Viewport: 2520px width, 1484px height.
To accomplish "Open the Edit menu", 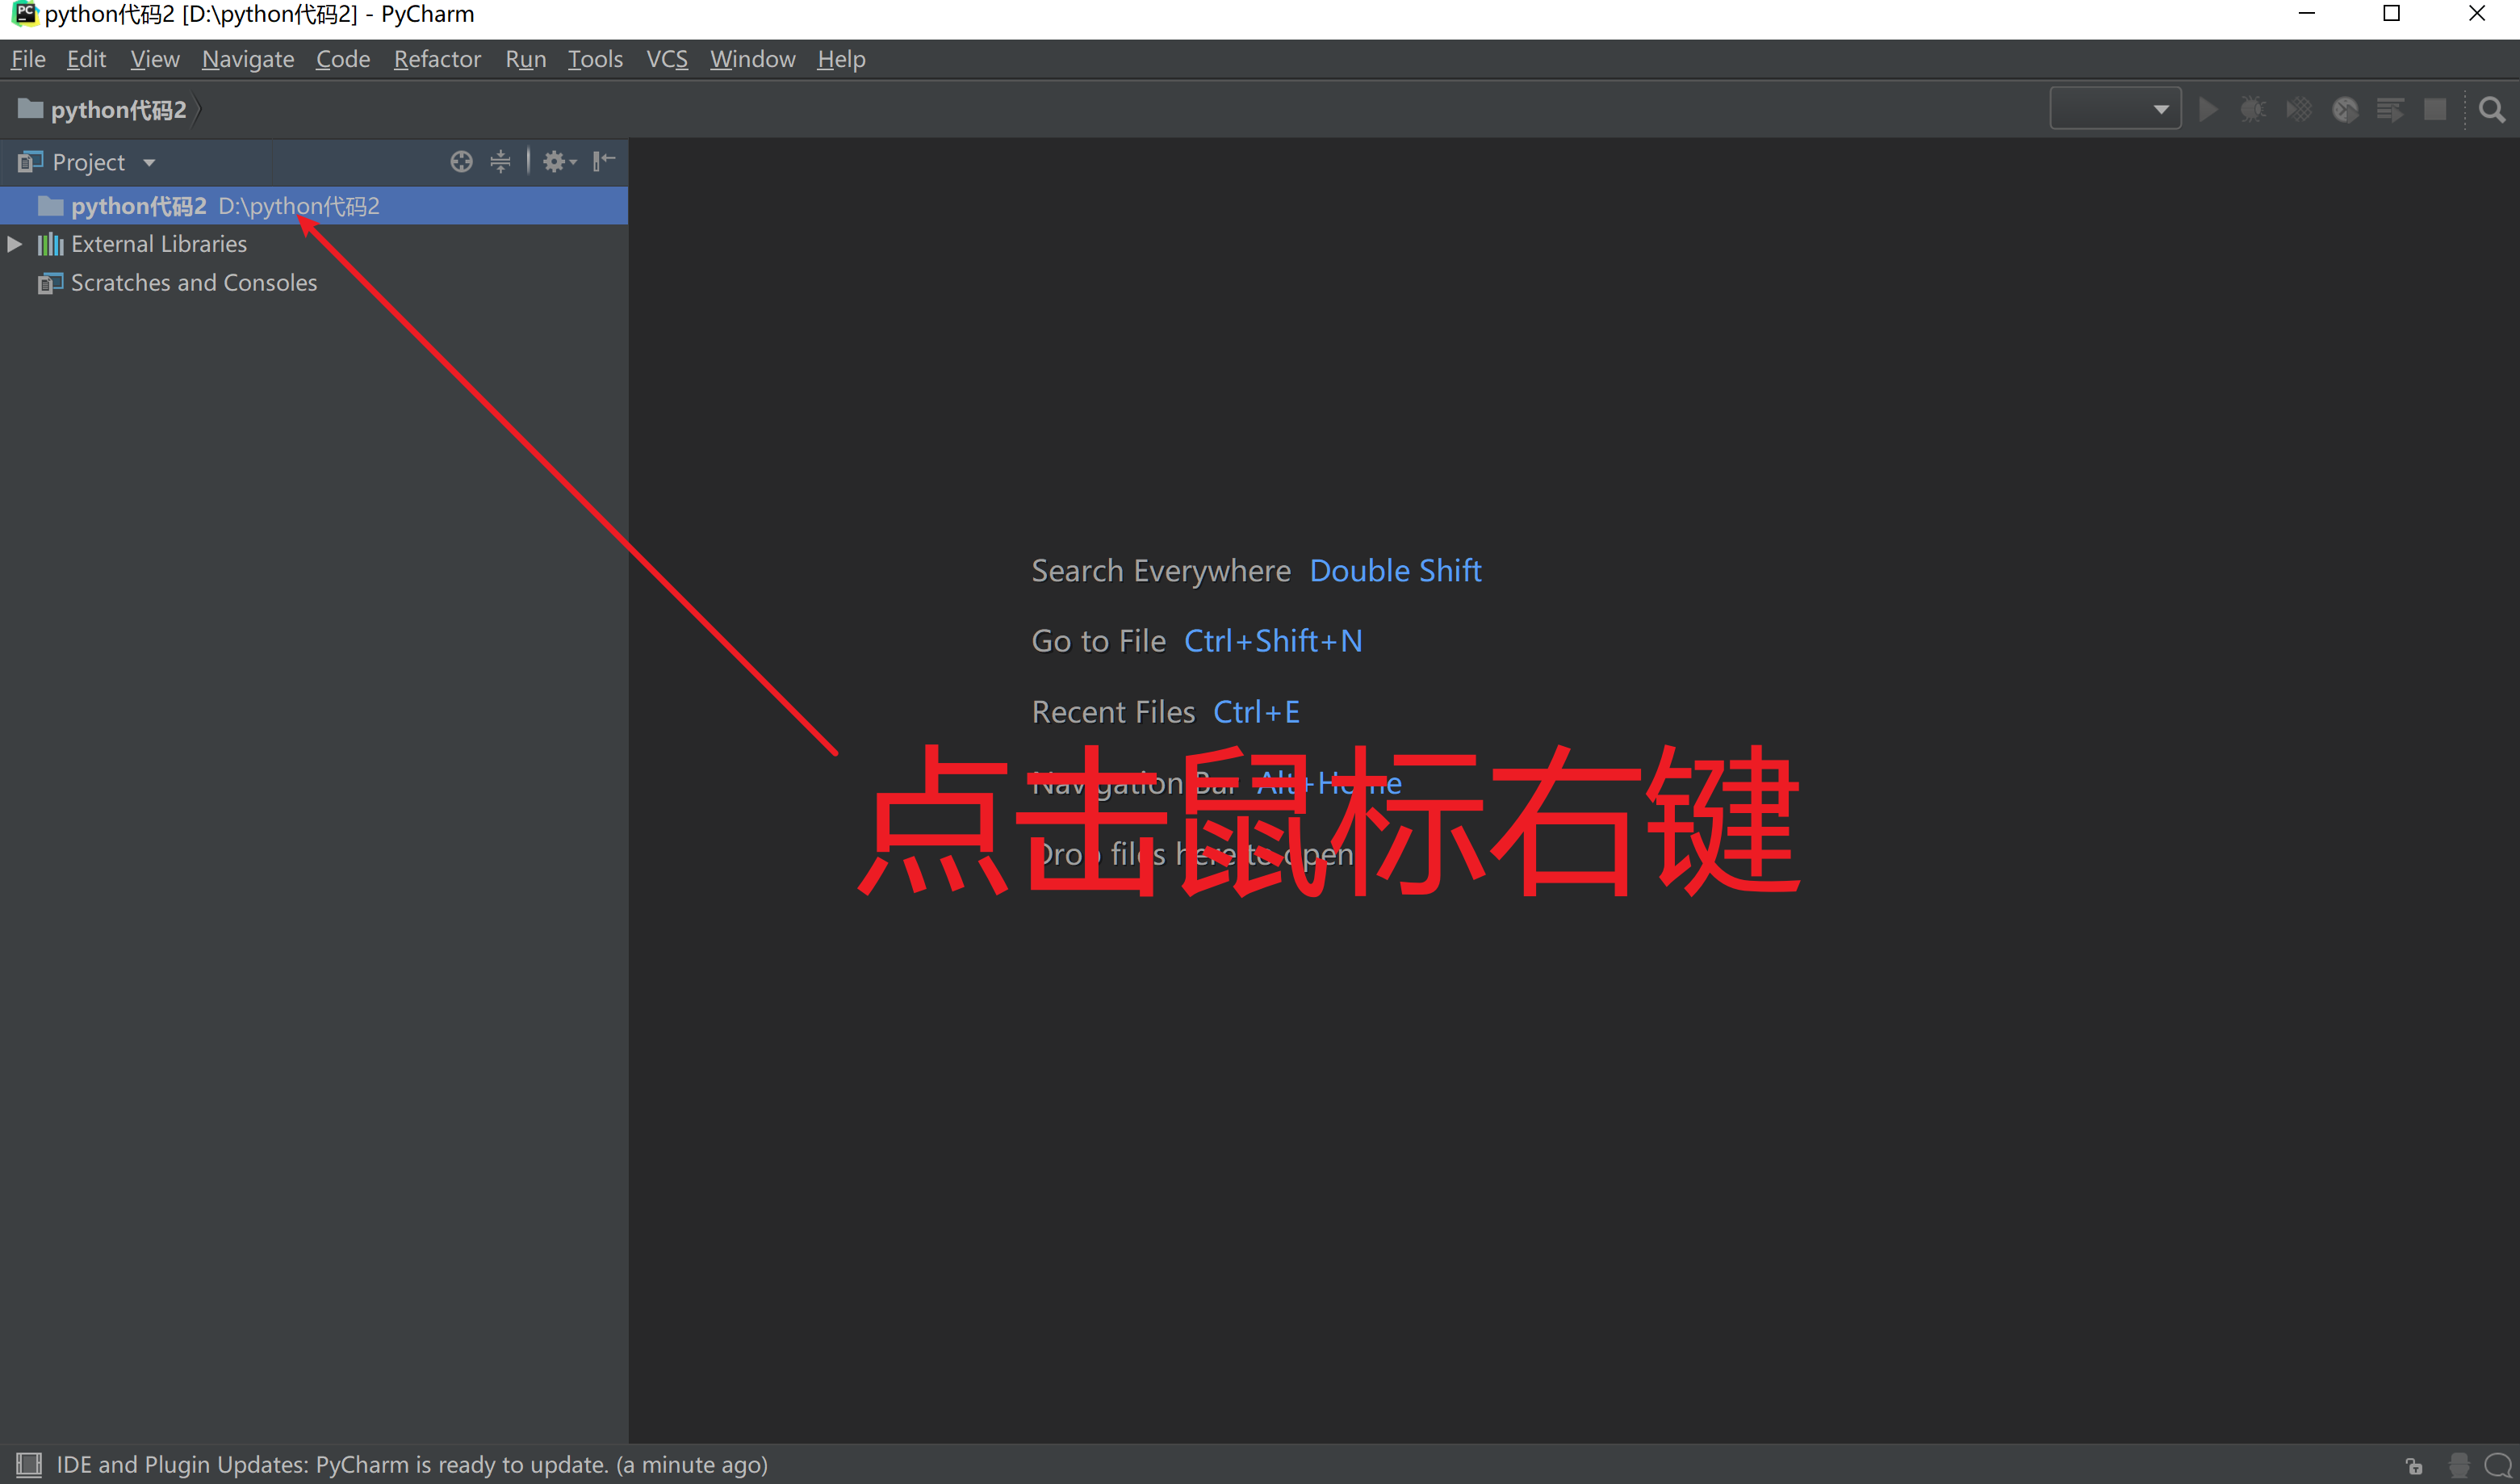I will [x=86, y=59].
